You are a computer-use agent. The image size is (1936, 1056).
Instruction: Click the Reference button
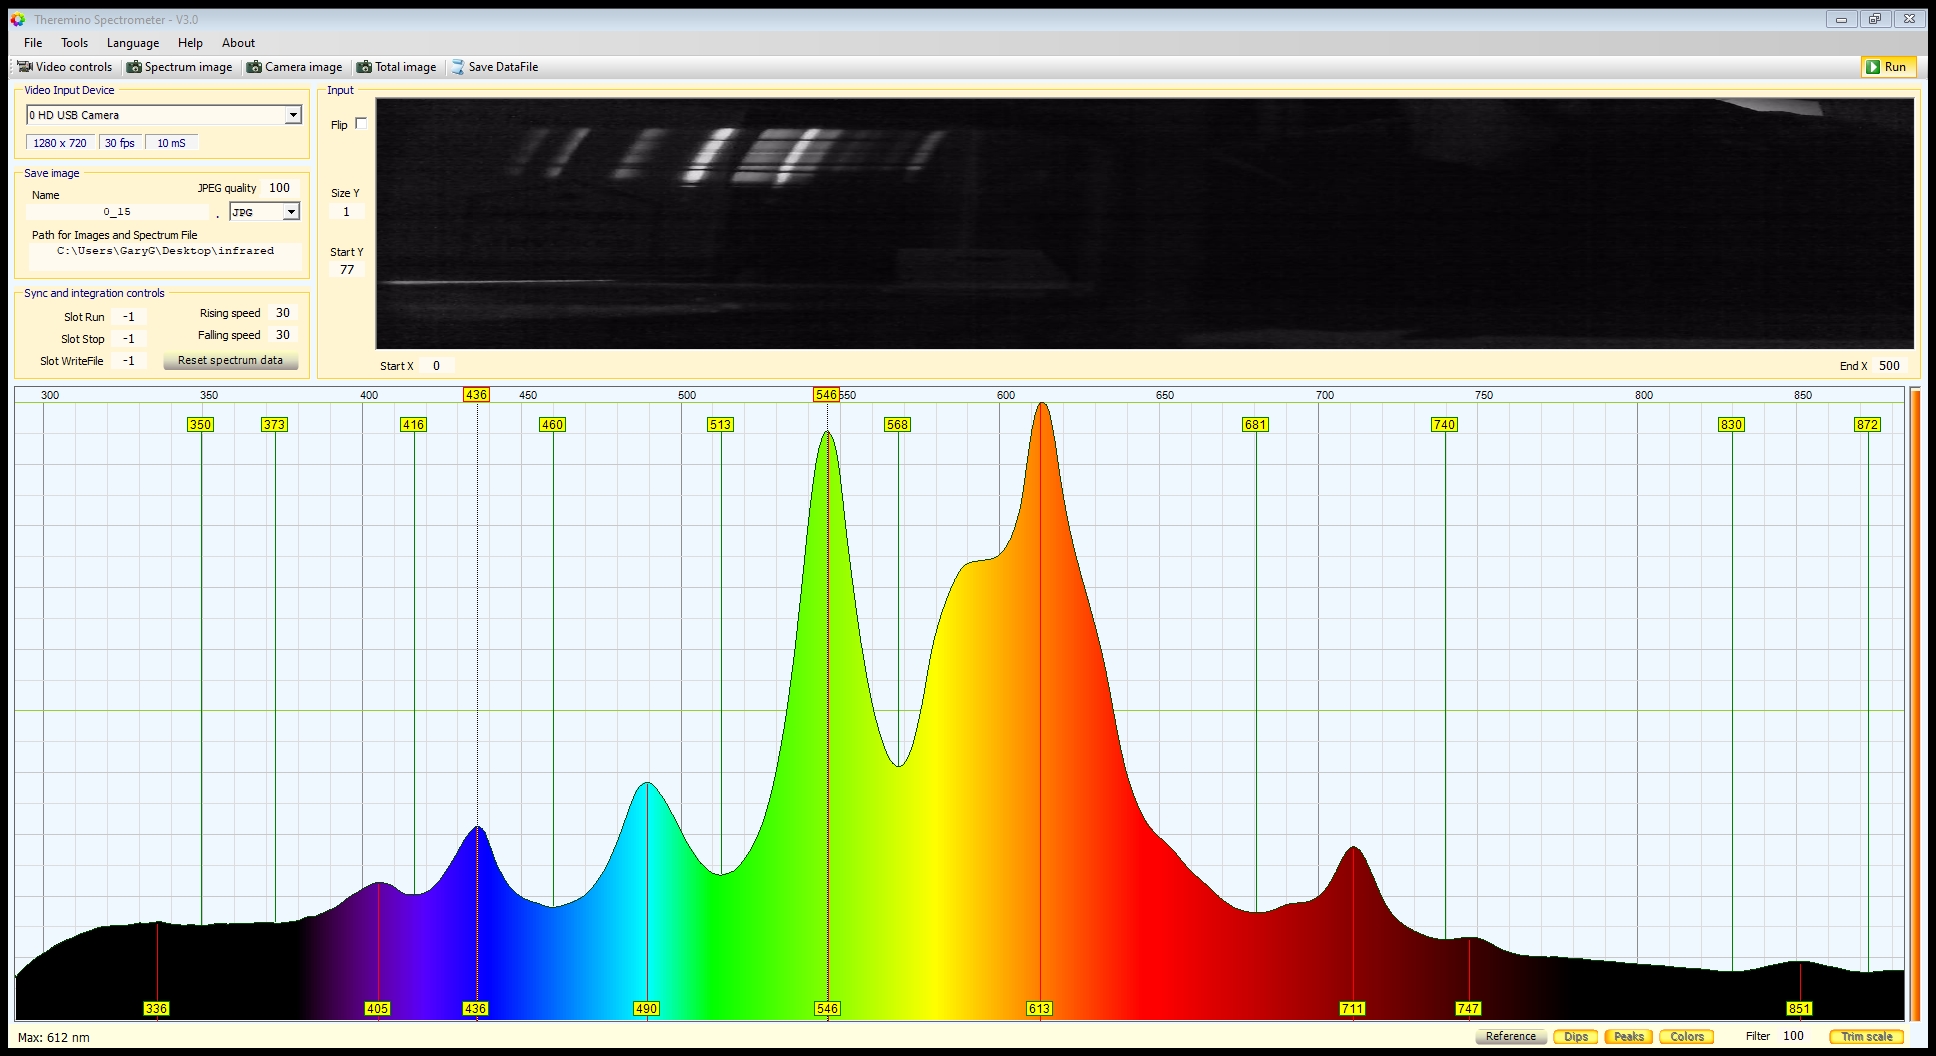(x=1510, y=1036)
